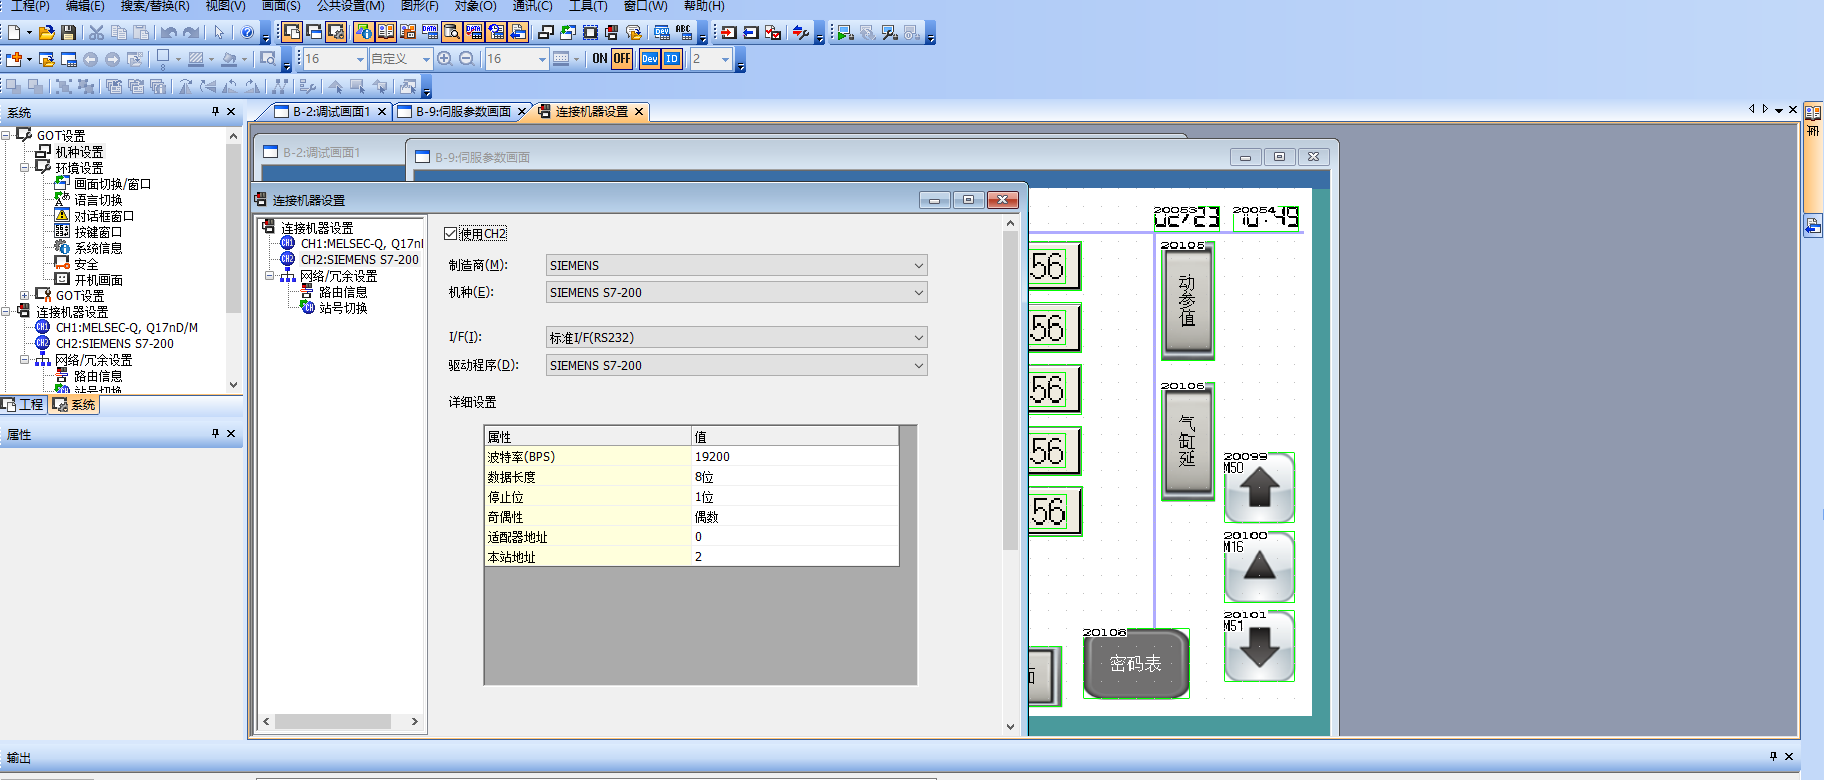Pin the 系统 panel with pushpin
This screenshot has height=780, width=1824.
click(215, 111)
